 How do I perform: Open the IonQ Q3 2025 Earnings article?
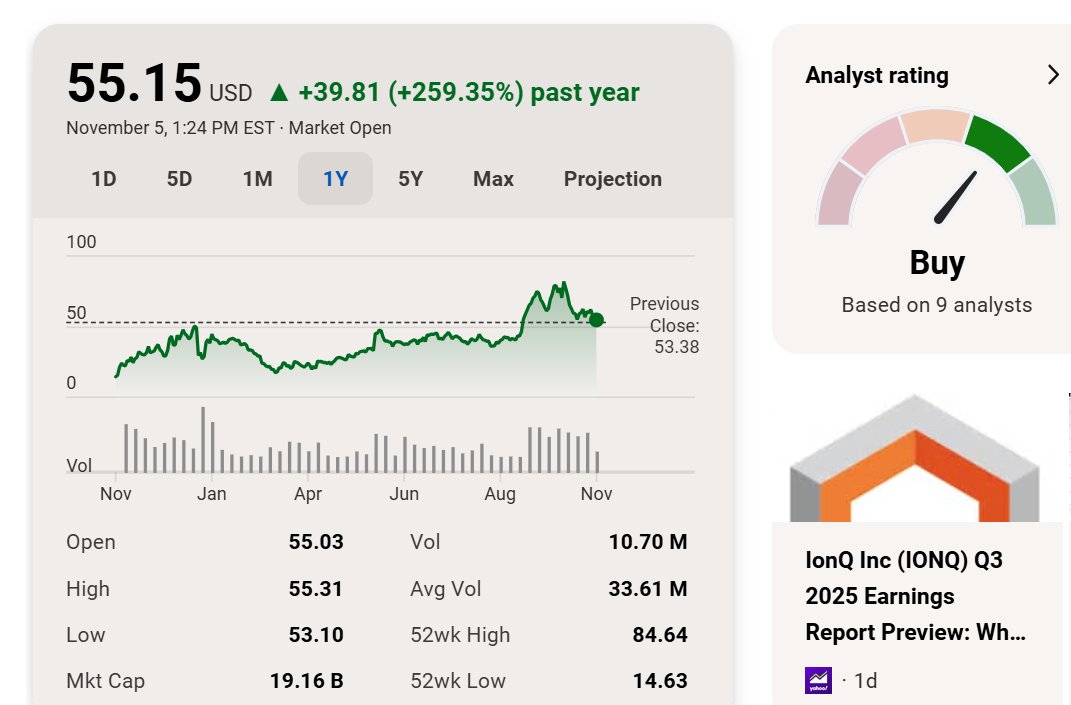tap(915, 596)
